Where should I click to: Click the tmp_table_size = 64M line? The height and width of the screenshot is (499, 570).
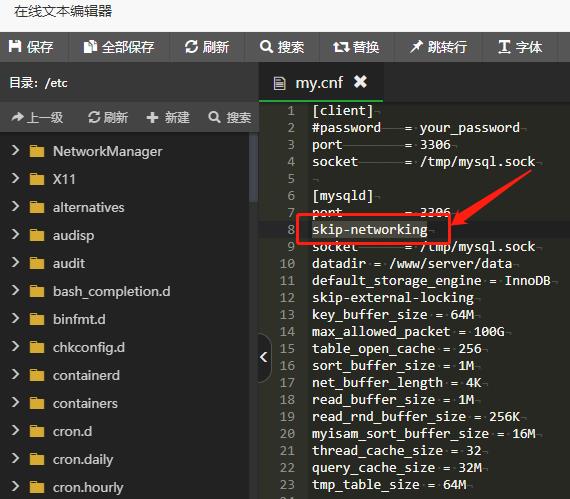point(389,484)
